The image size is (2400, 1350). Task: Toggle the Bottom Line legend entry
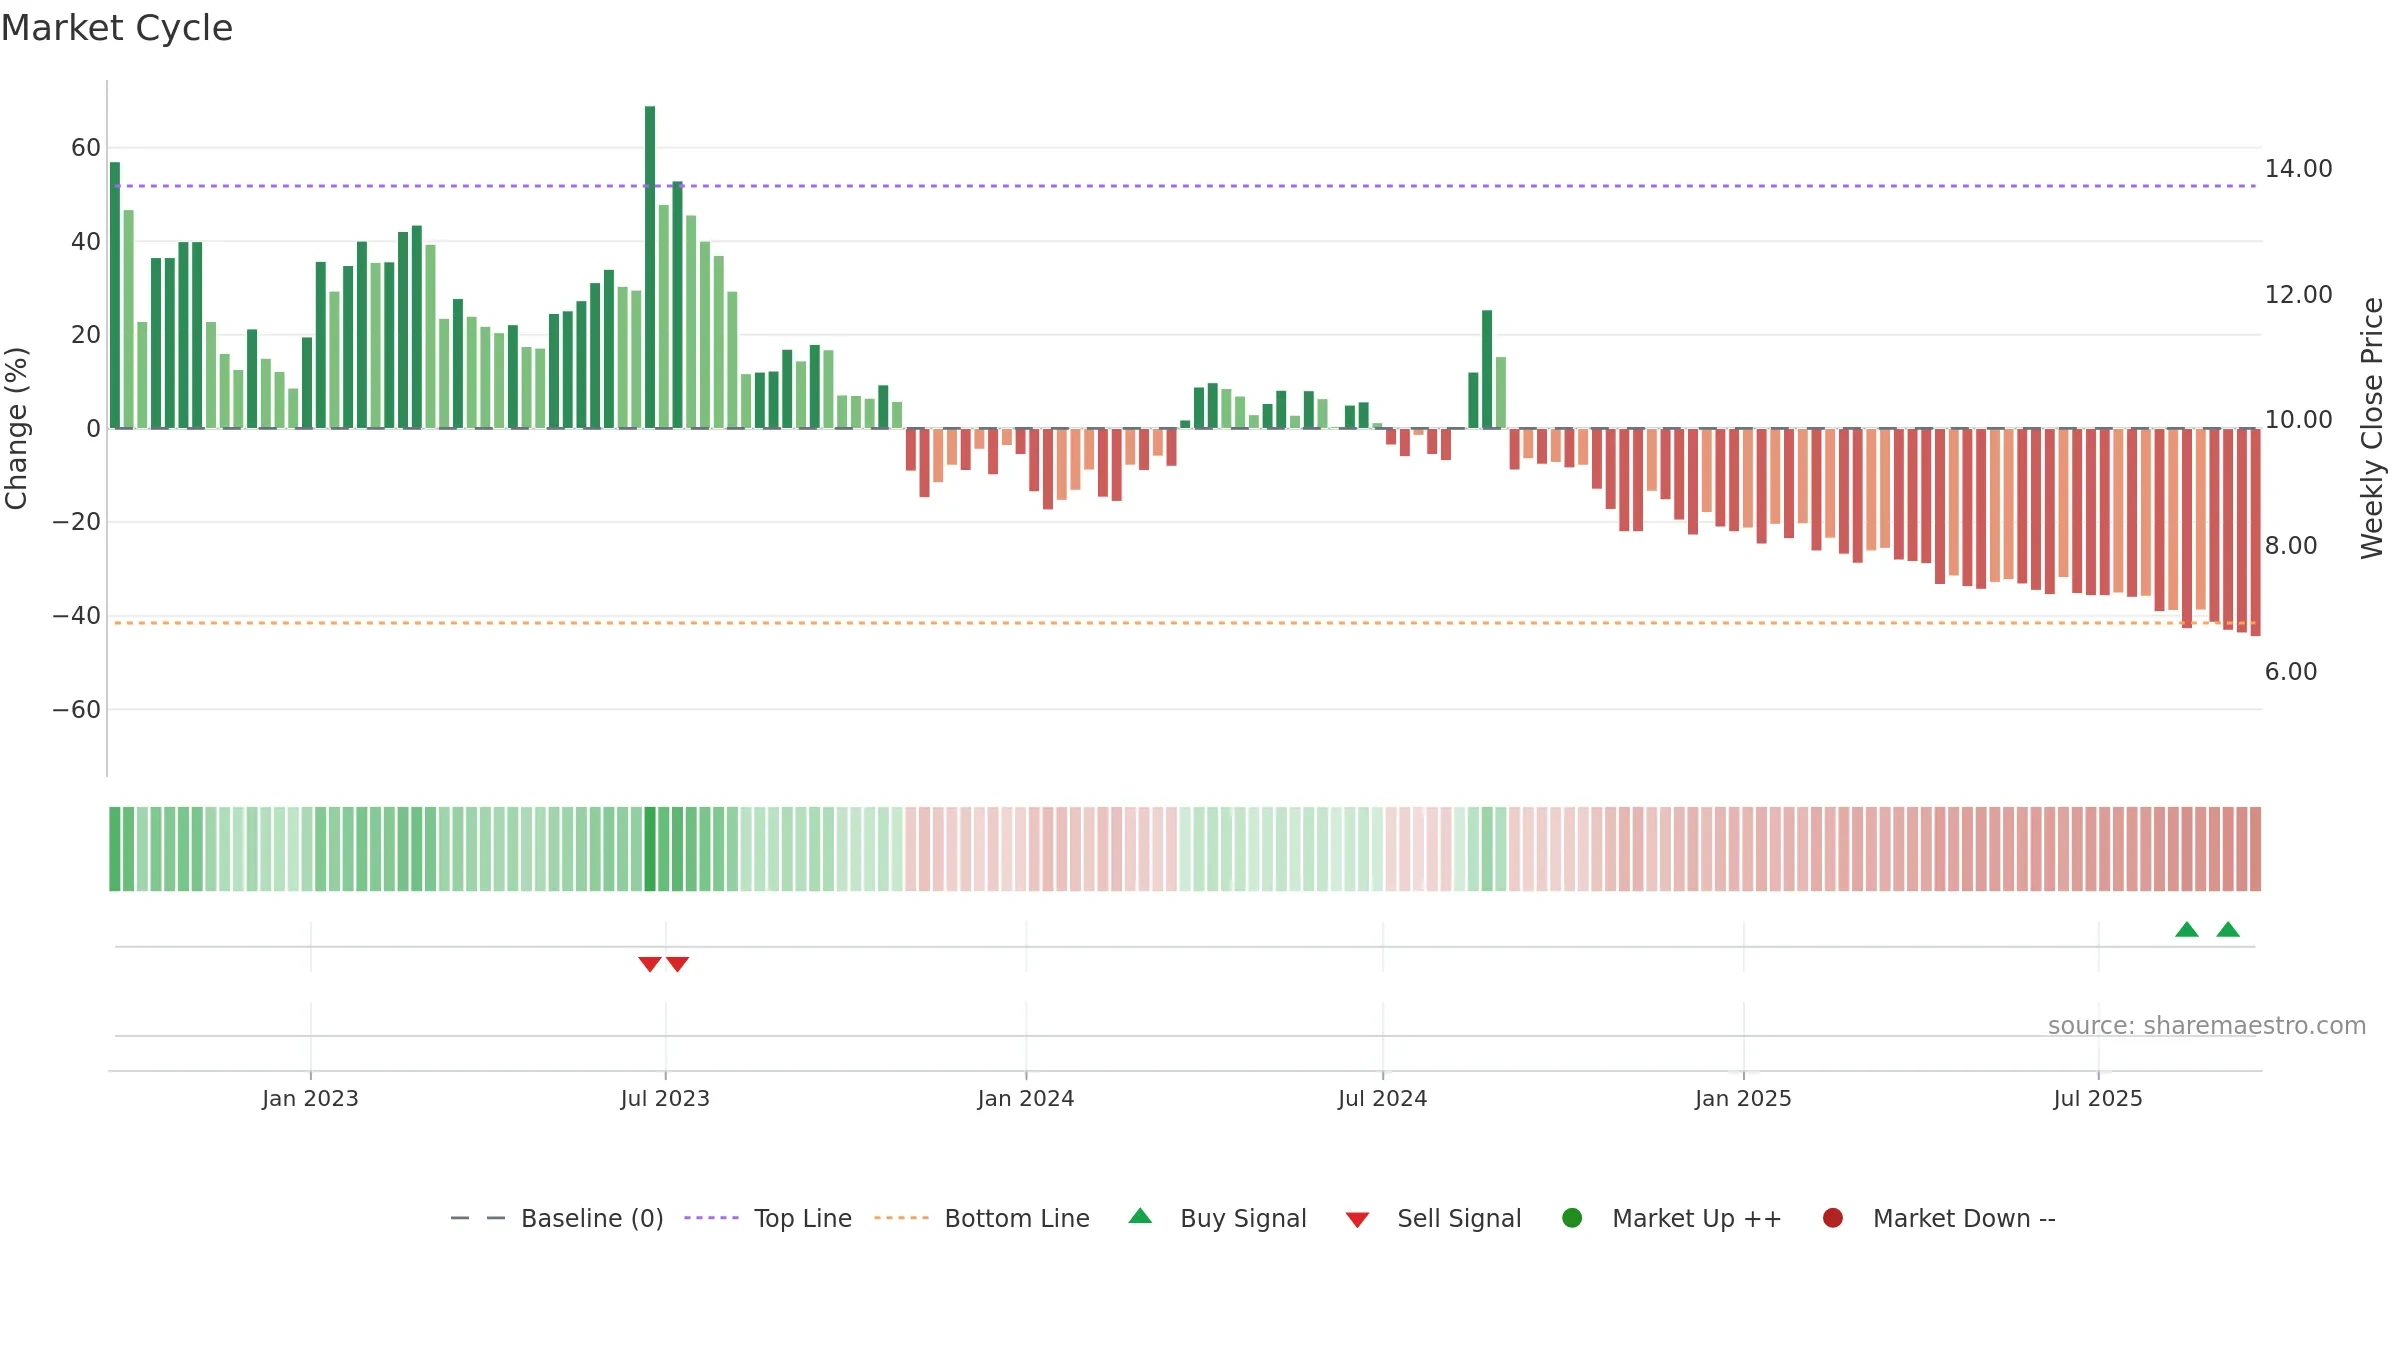[981, 1218]
